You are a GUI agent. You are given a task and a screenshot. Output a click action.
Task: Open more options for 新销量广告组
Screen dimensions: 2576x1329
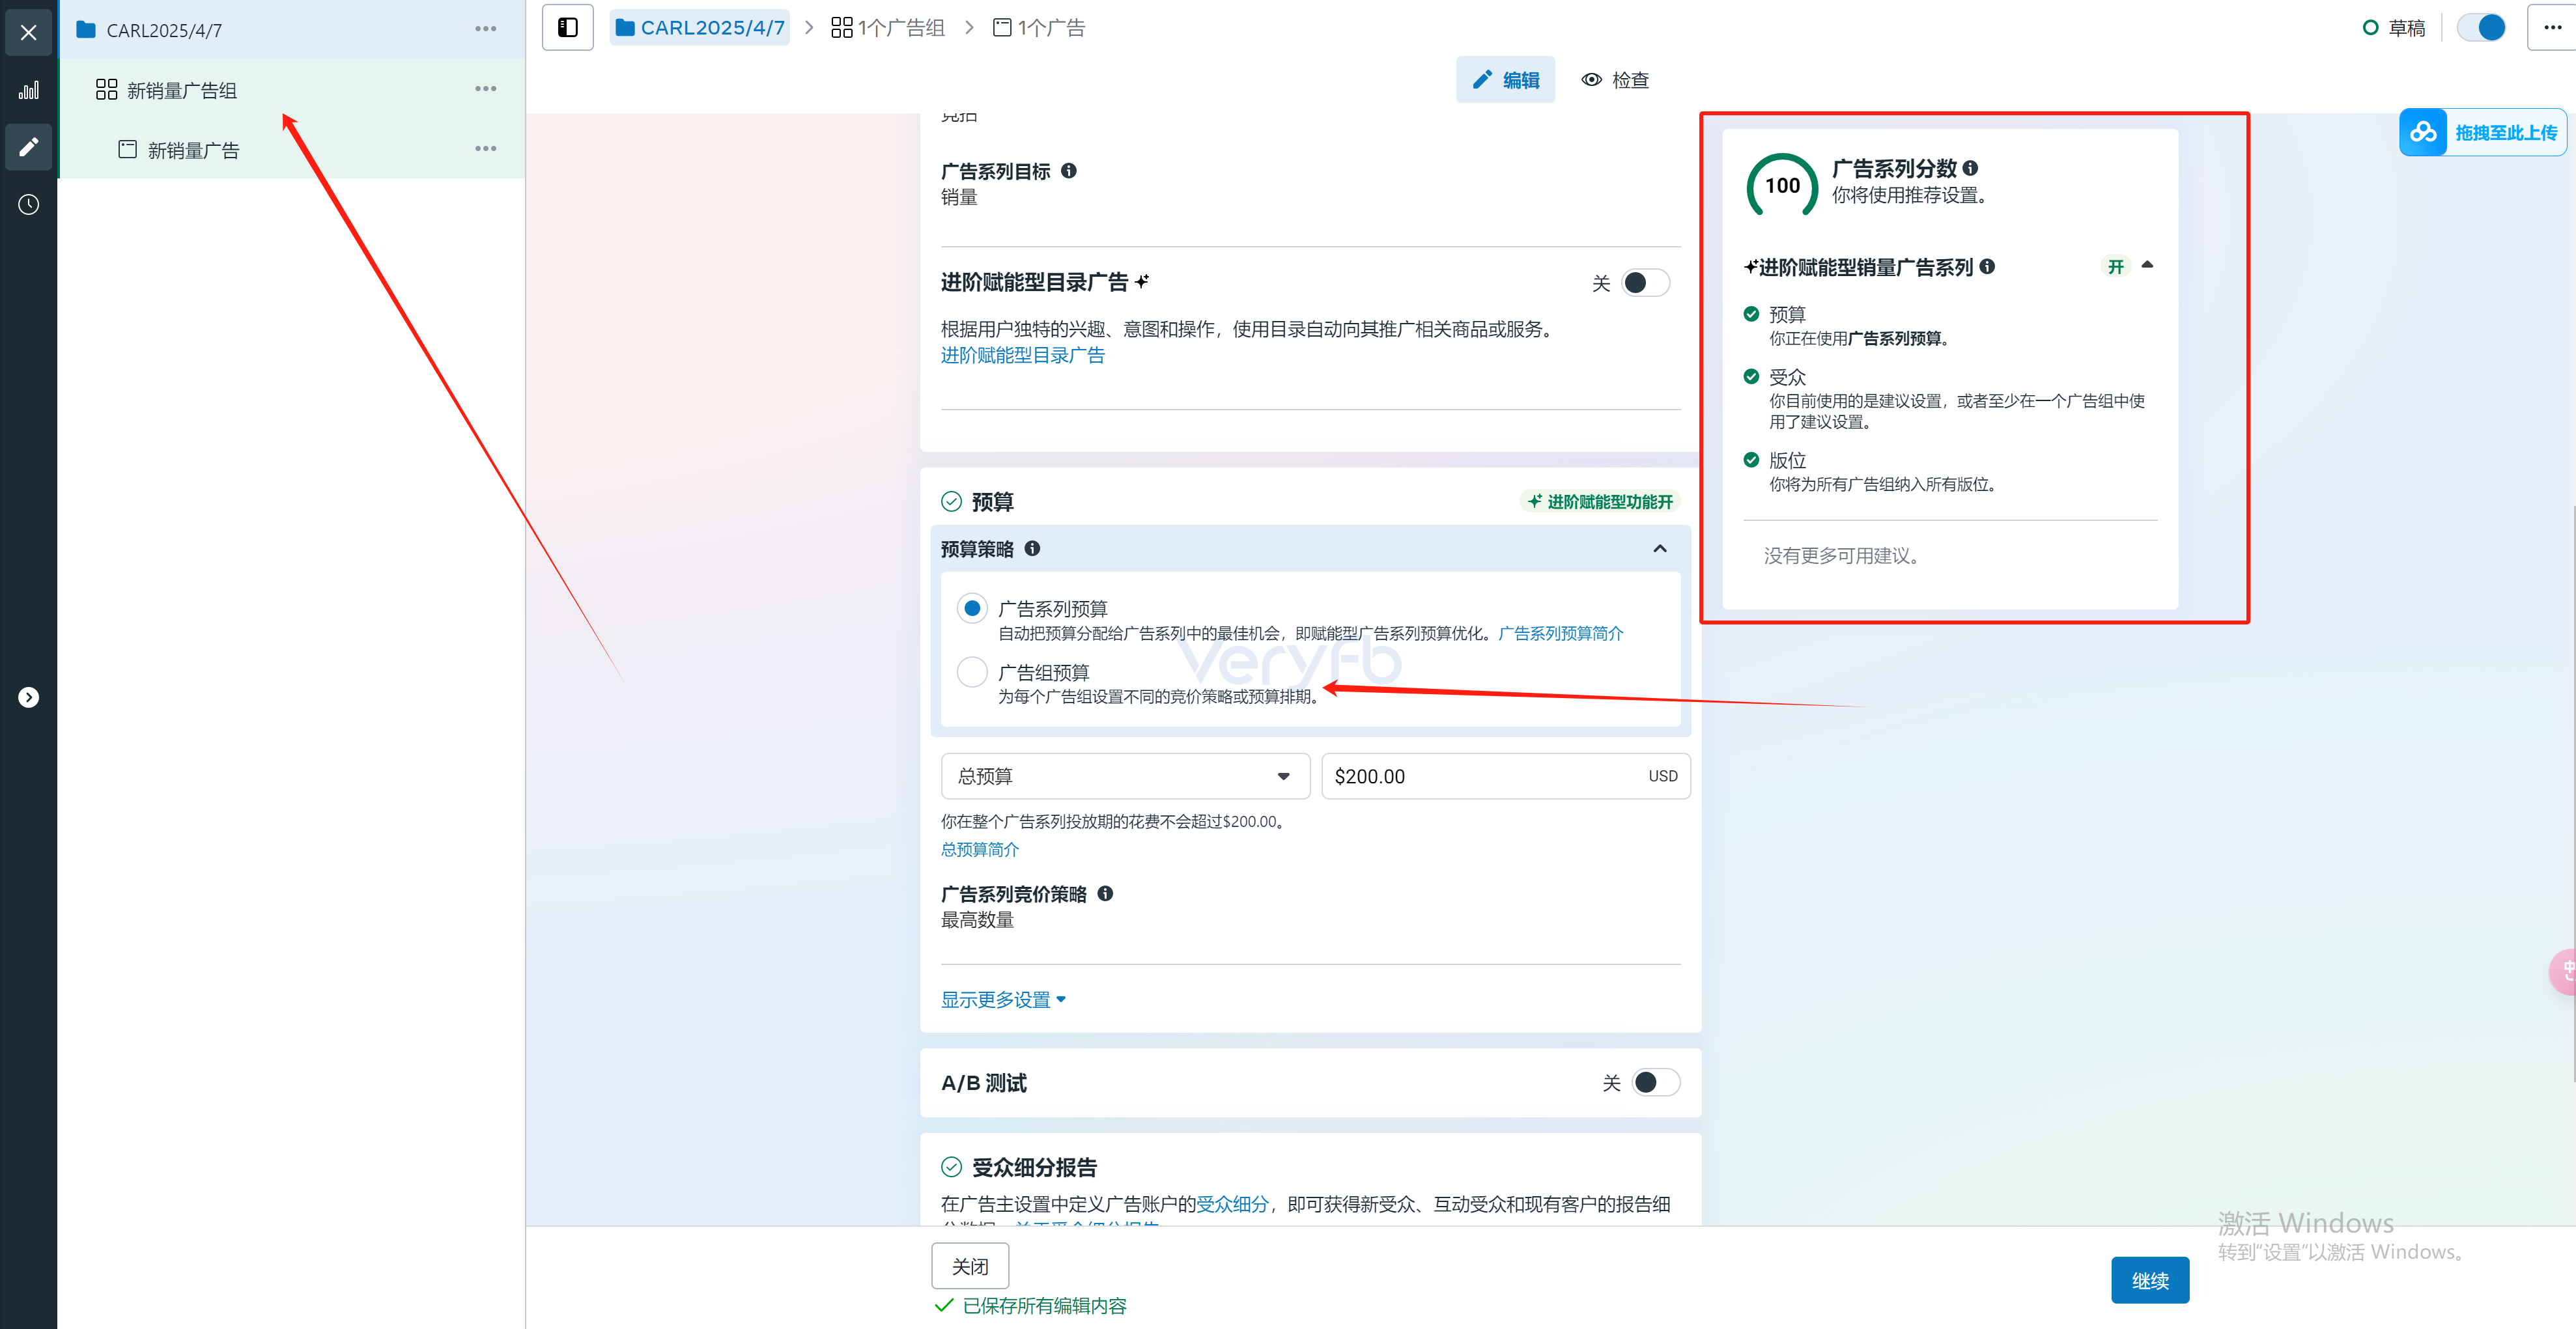pyautogui.click(x=485, y=89)
